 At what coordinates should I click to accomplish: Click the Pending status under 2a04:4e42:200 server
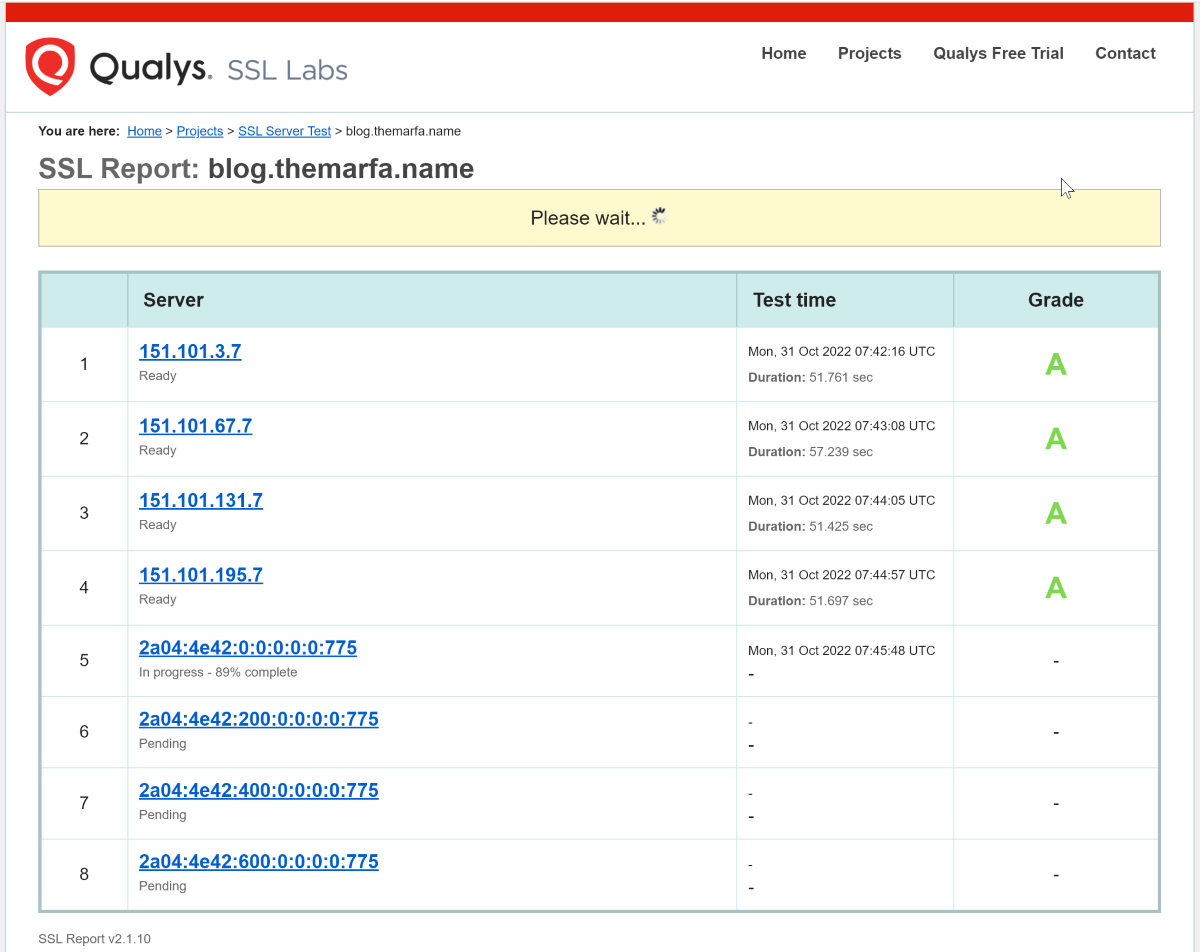coord(163,743)
